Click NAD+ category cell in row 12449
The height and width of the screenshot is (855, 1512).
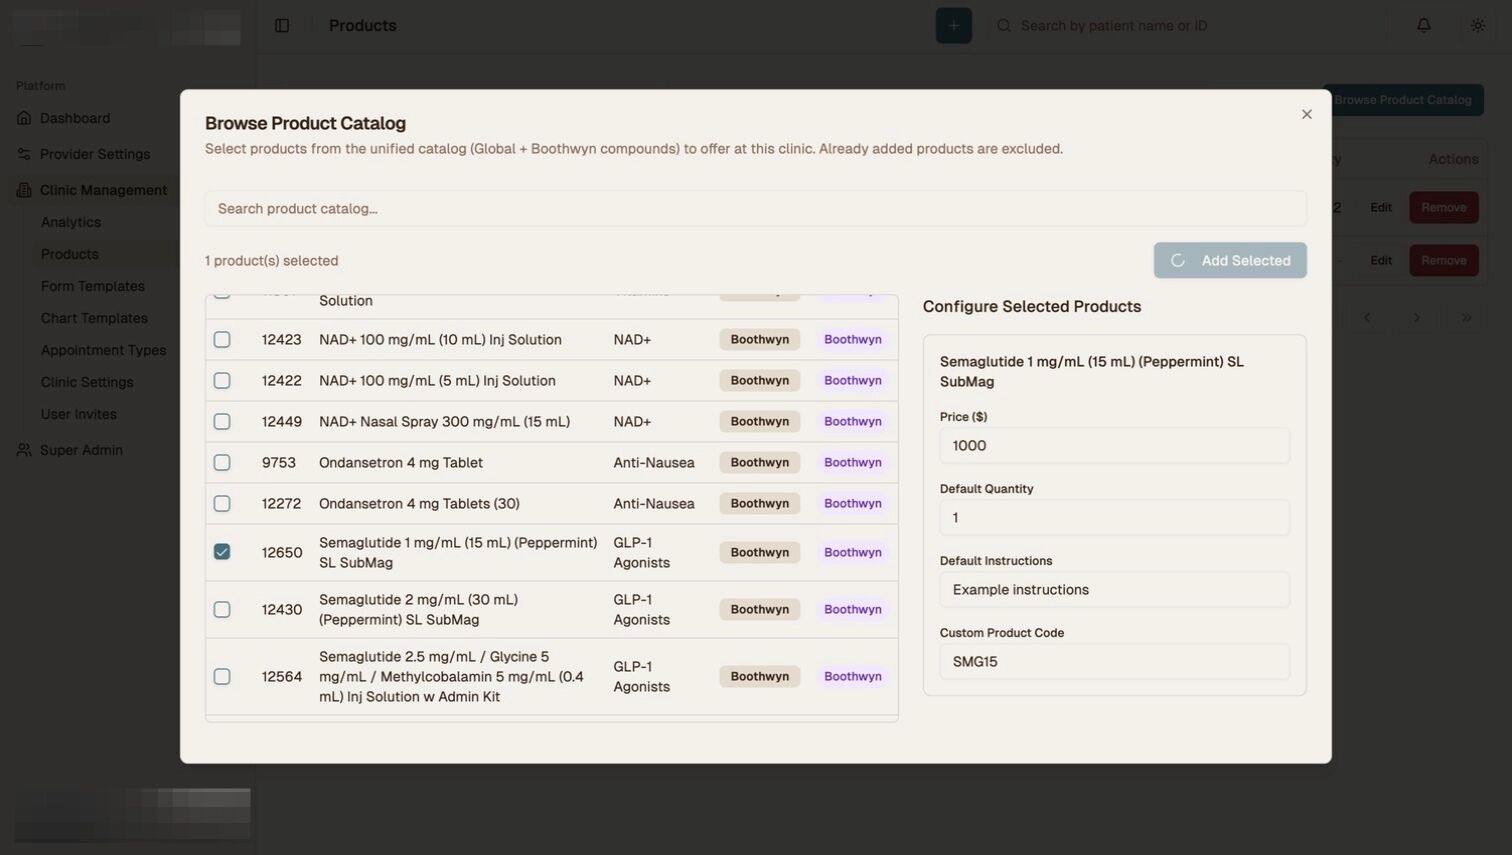coord(632,422)
